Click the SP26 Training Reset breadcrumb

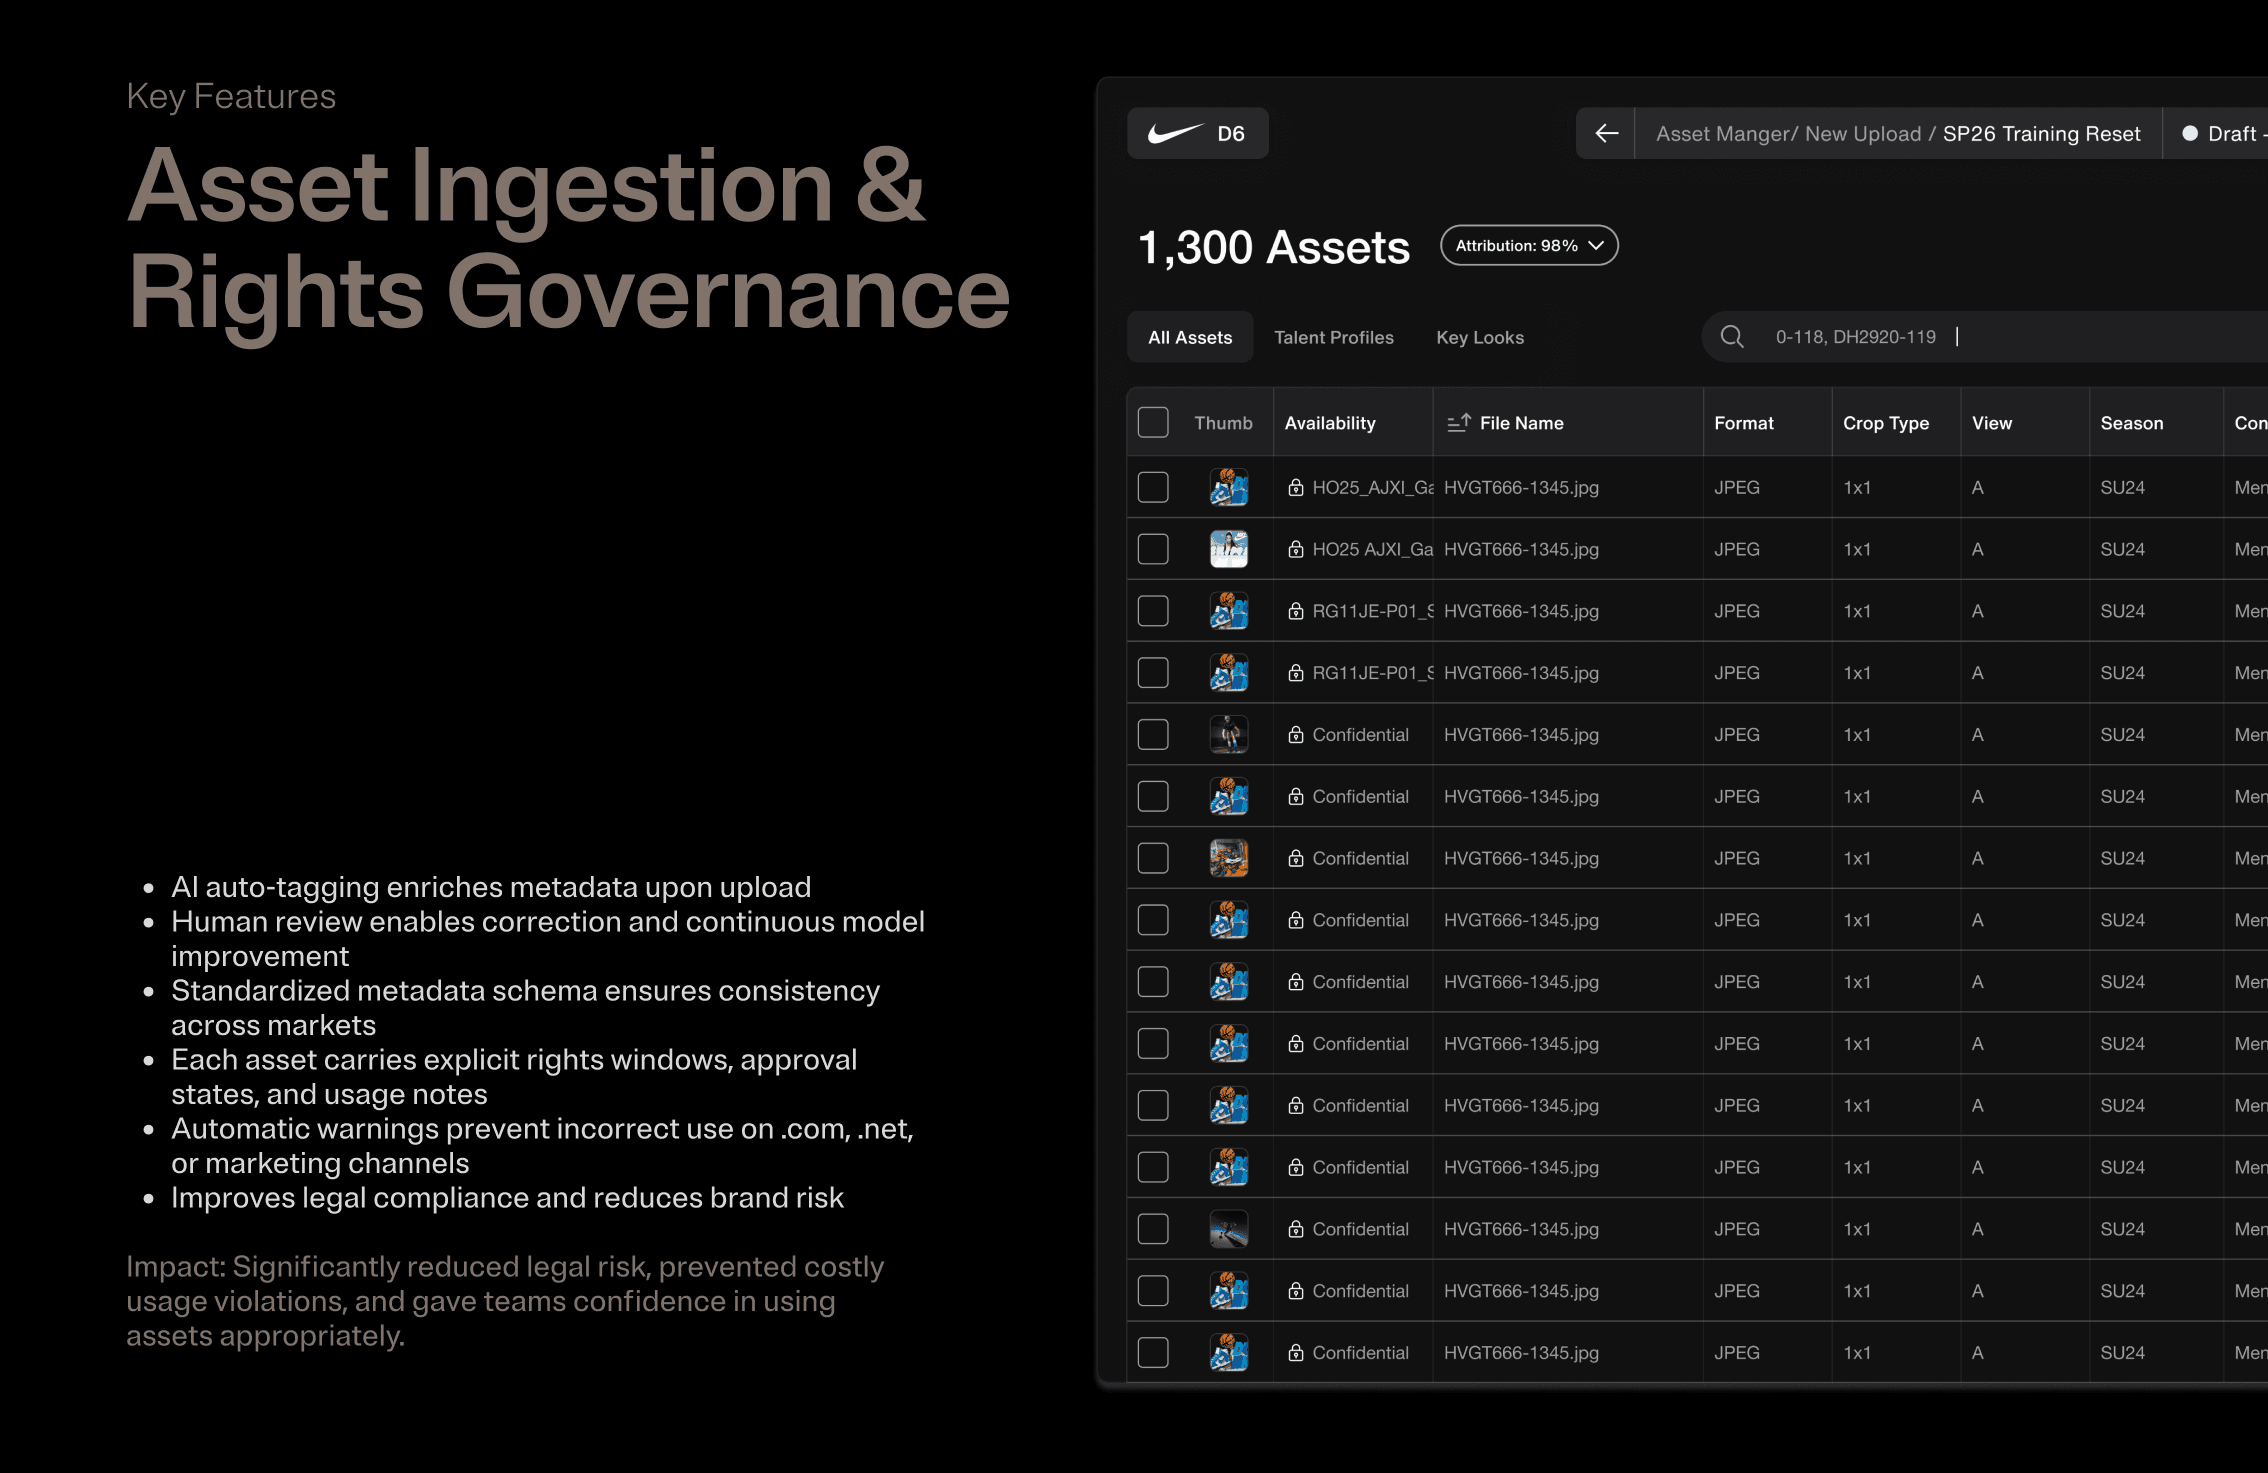tap(2041, 134)
